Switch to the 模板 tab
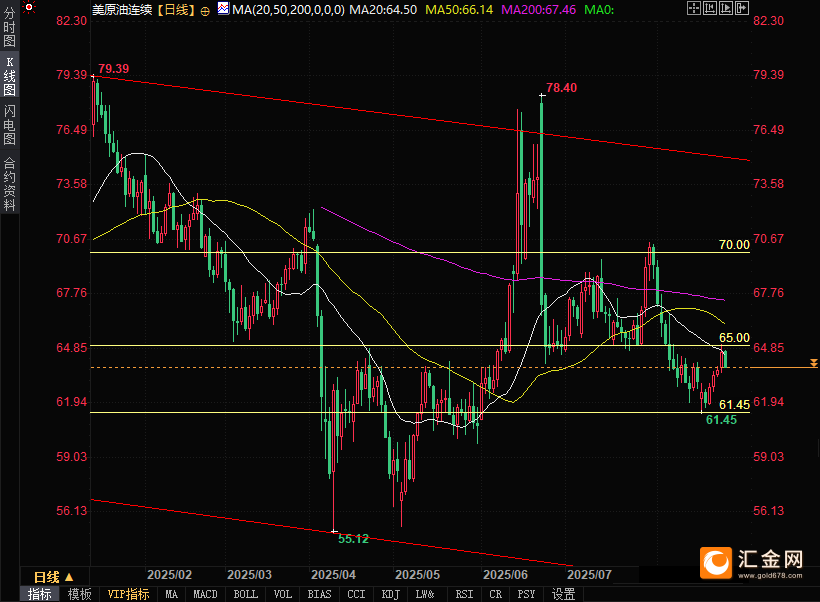The image size is (820, 602). point(79,594)
